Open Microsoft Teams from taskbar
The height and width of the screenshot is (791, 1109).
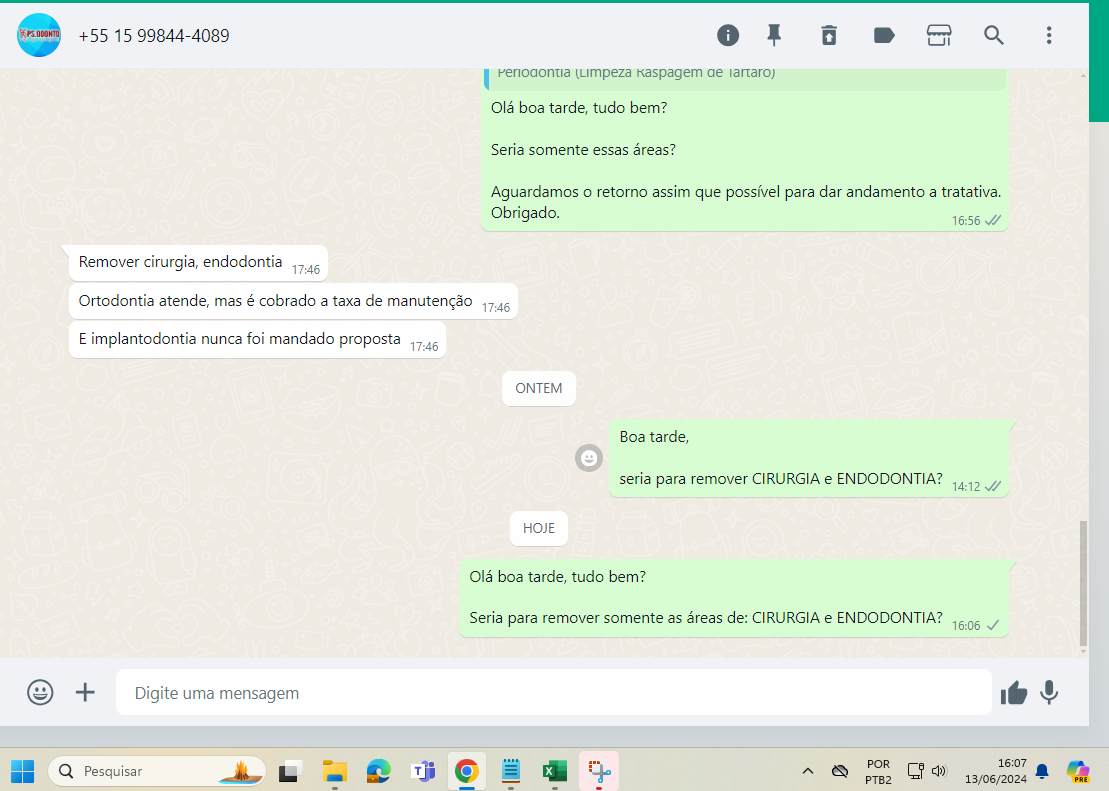pyautogui.click(x=423, y=771)
